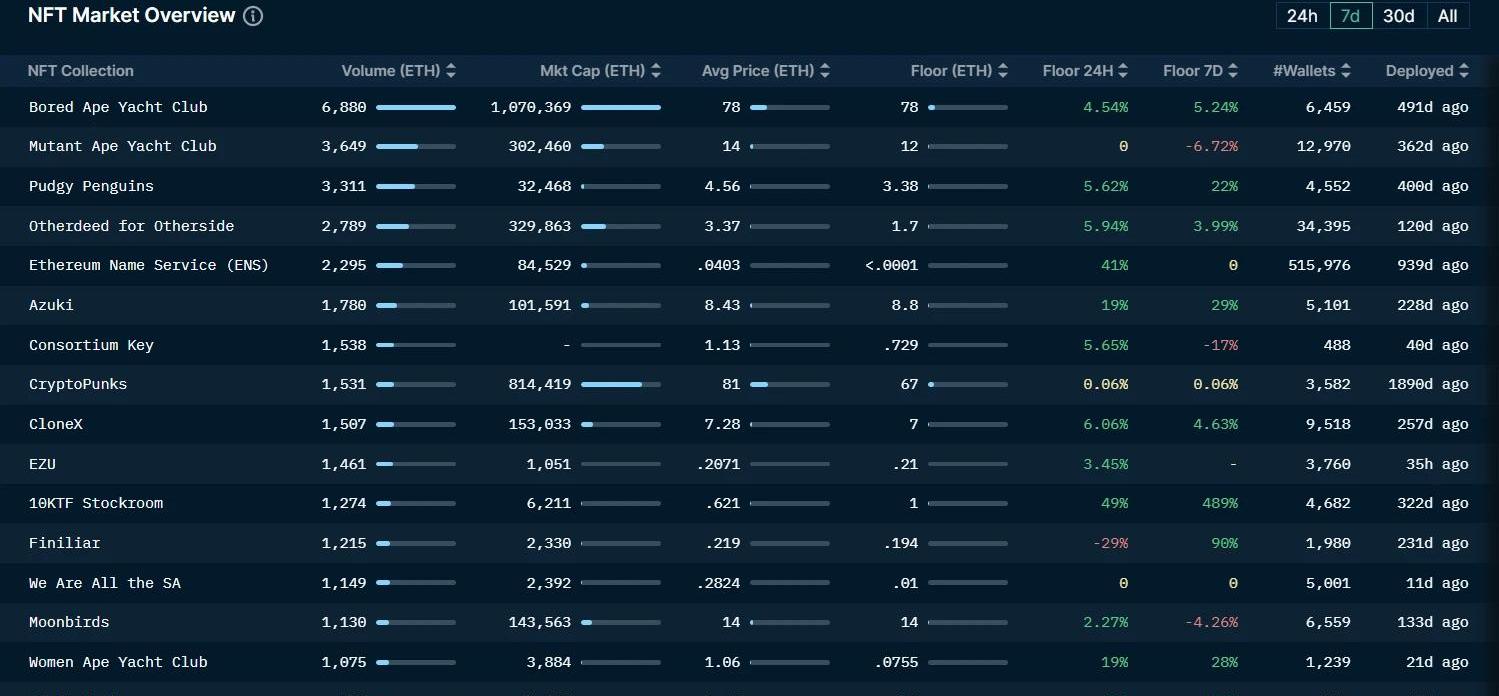
Task: Open the Pudgy Penguins collection
Action: pyautogui.click(x=91, y=186)
